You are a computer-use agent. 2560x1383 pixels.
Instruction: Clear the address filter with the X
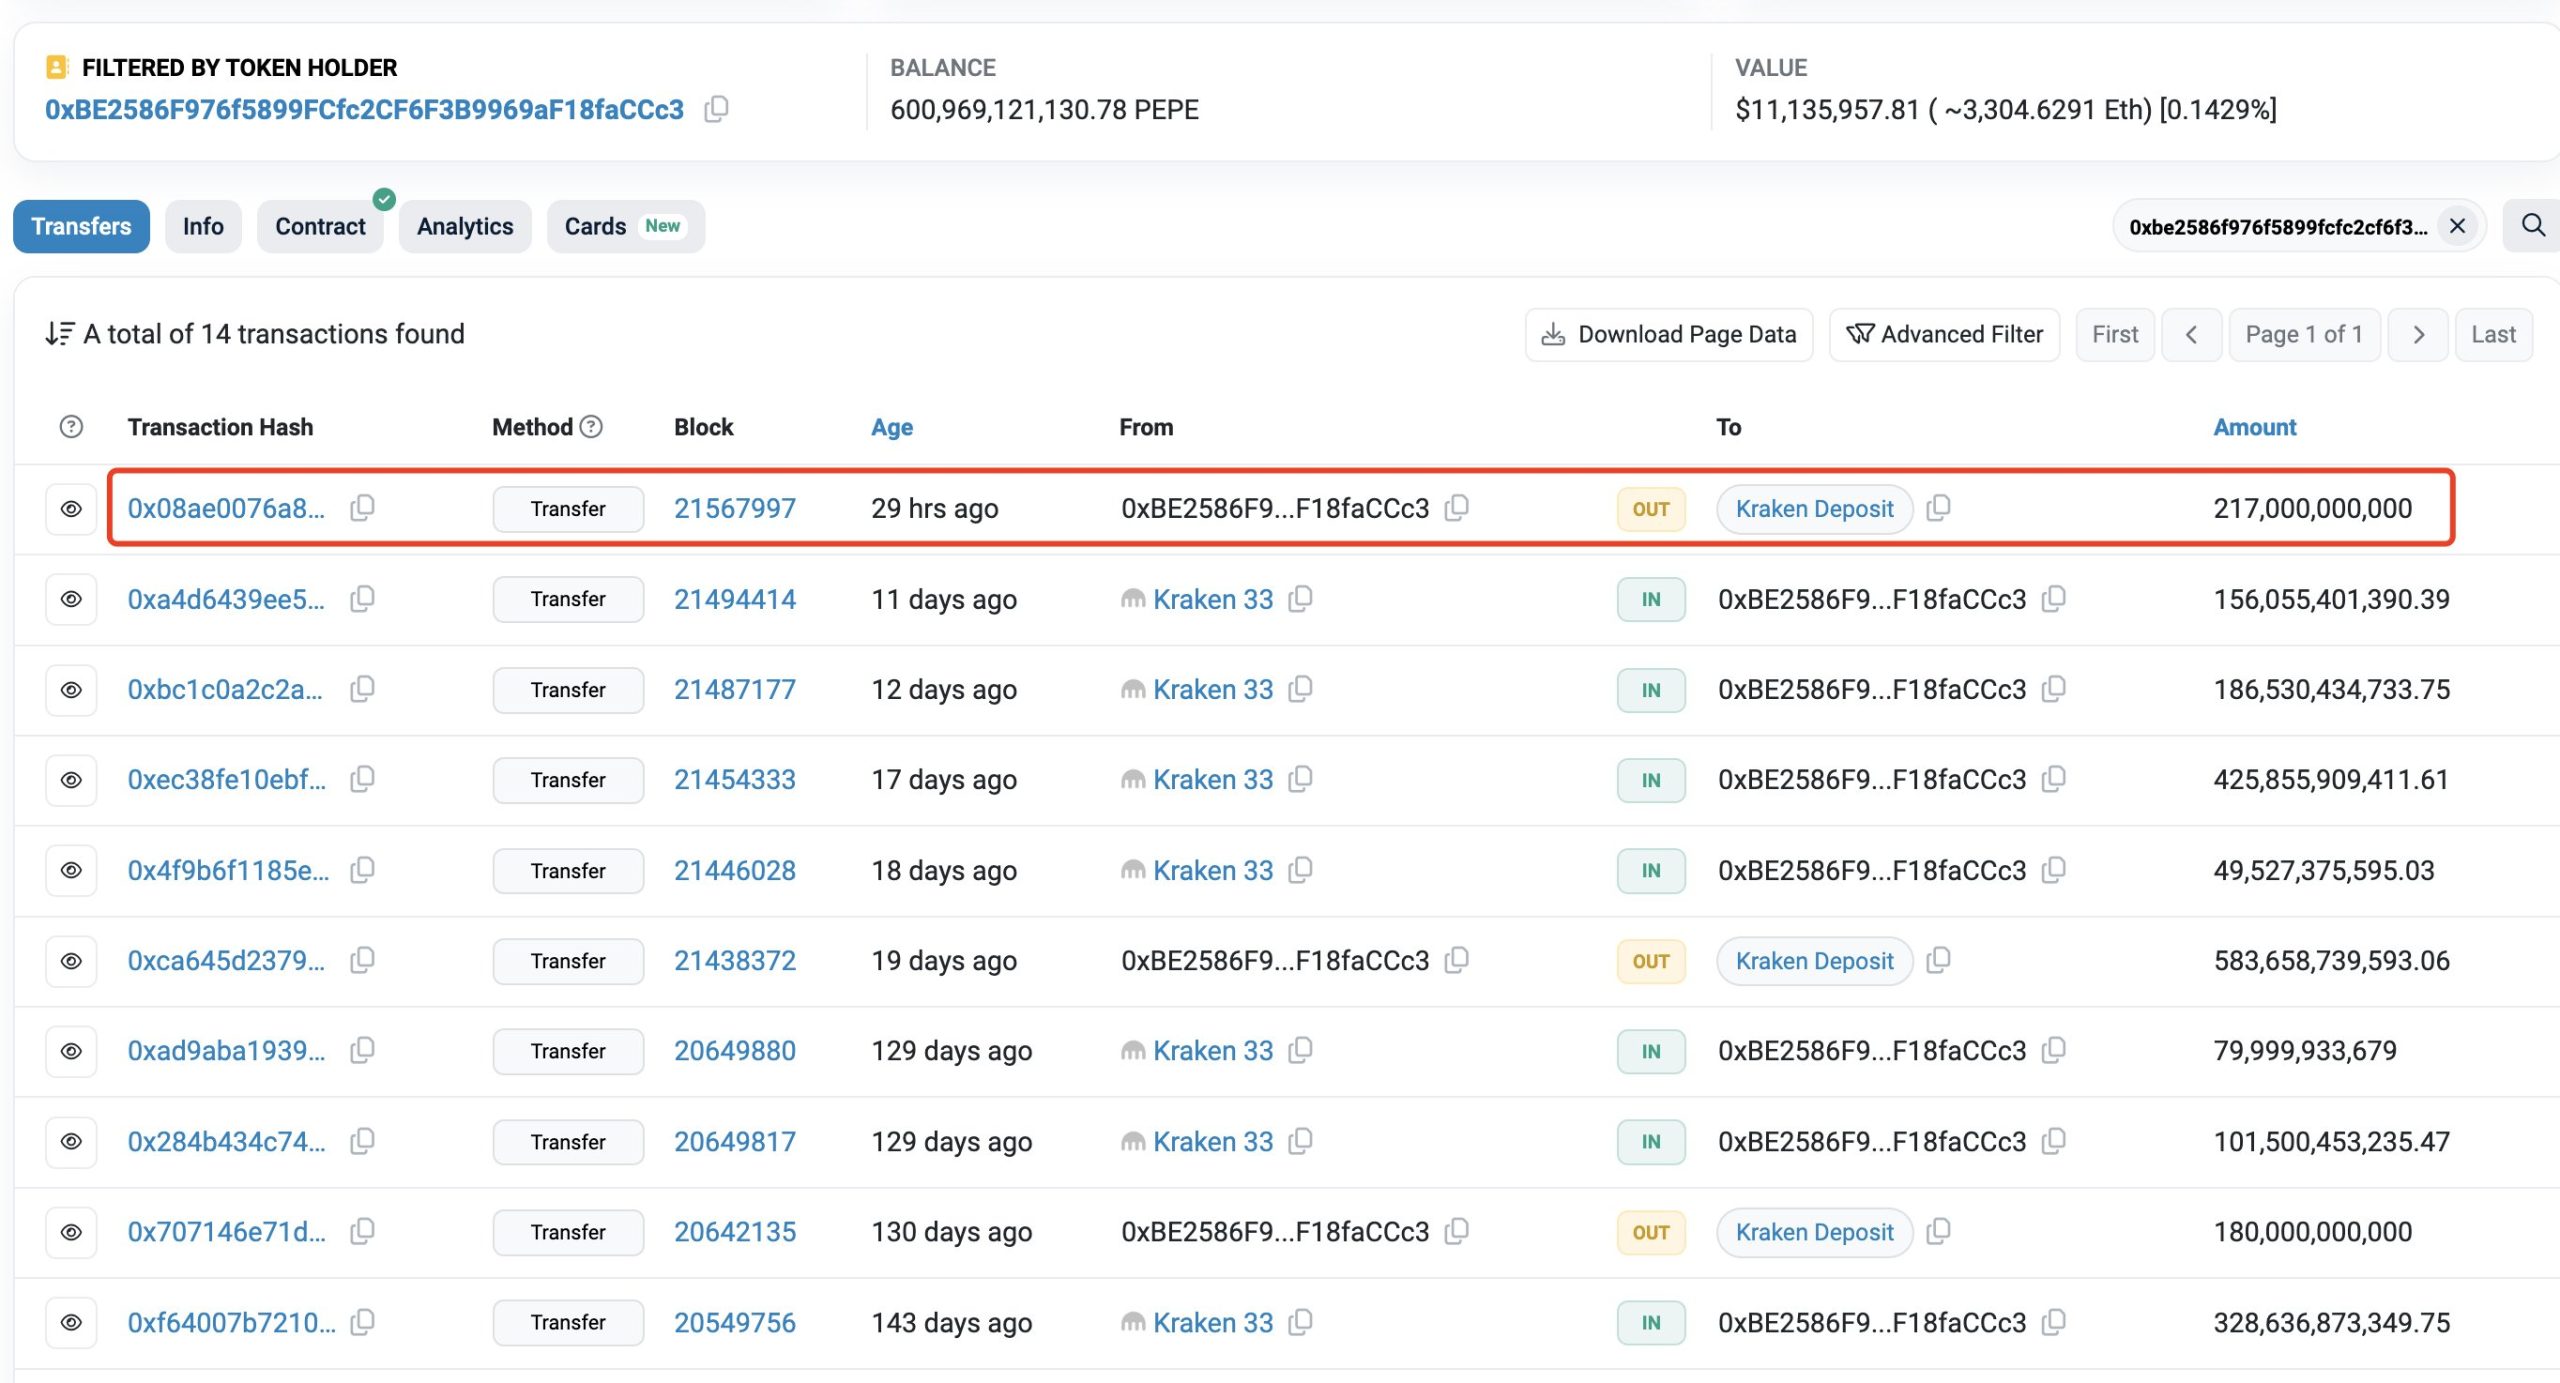tap(2457, 227)
